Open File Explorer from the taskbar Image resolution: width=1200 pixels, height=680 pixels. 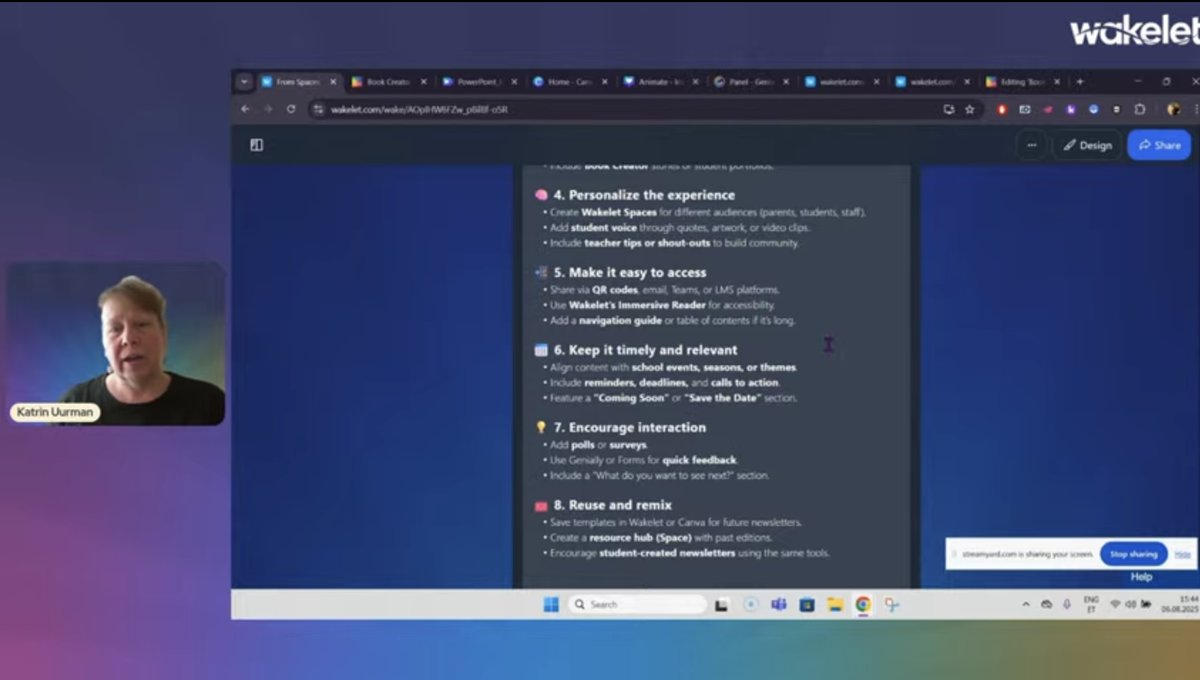[x=835, y=604]
